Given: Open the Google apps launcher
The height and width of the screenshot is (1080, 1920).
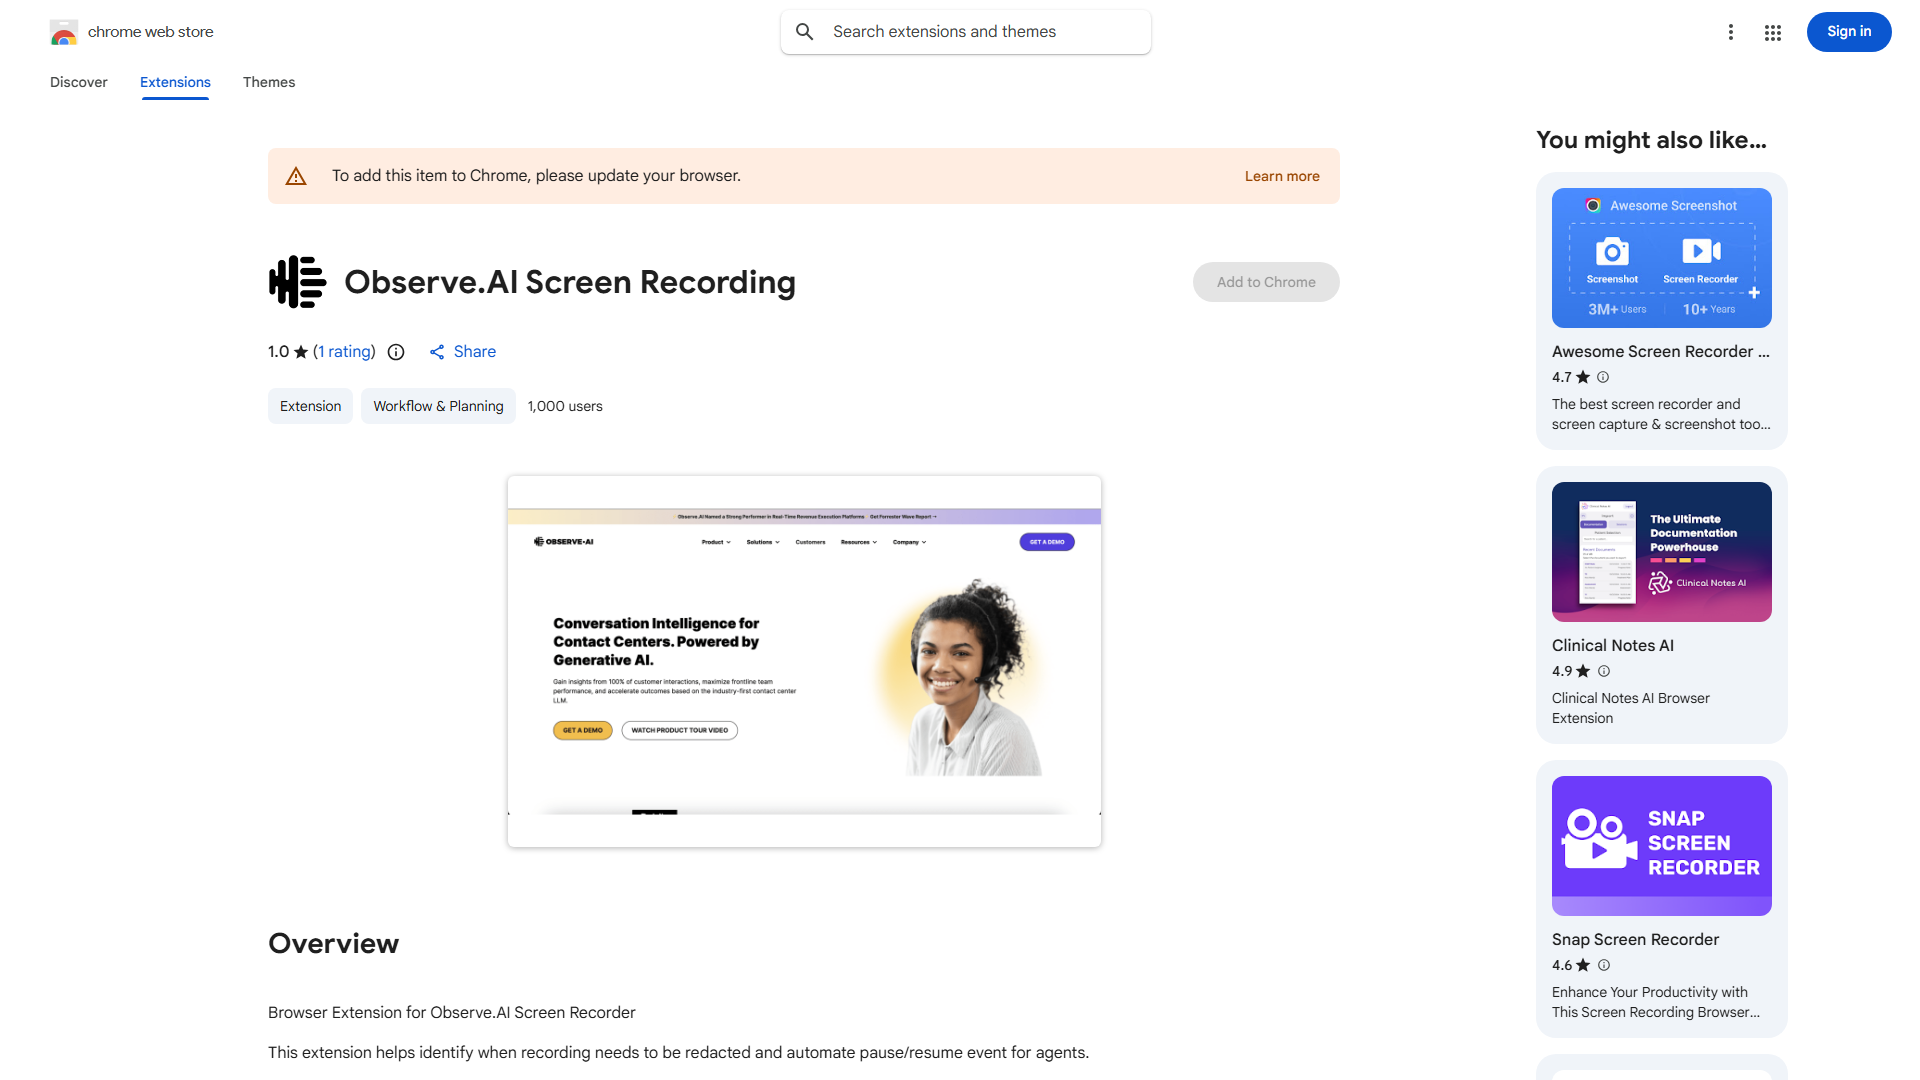Looking at the screenshot, I should pyautogui.click(x=1772, y=32).
